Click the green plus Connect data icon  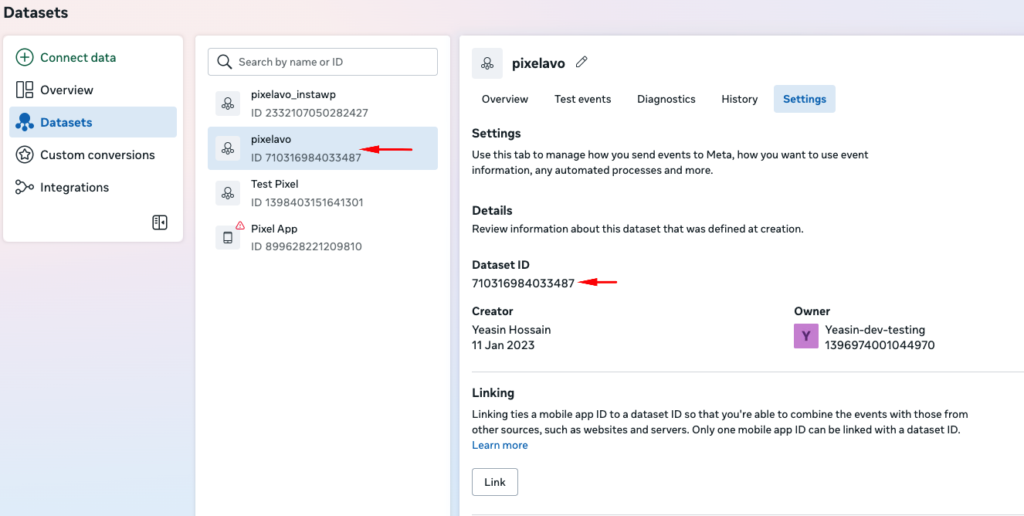tap(25, 58)
